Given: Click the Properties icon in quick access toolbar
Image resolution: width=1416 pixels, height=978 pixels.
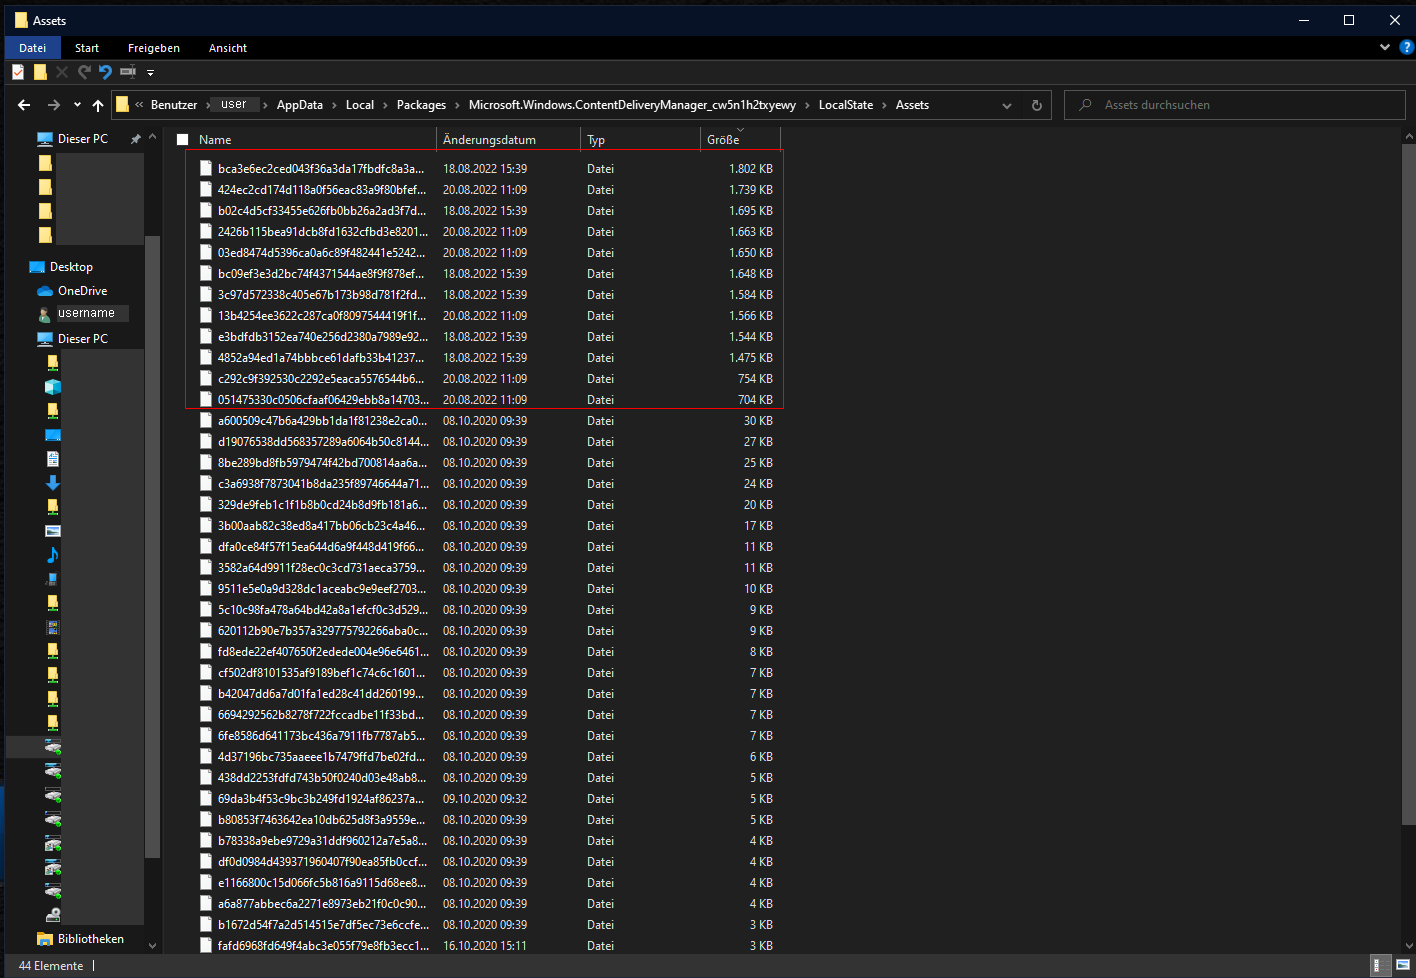Looking at the screenshot, I should [x=18, y=72].
